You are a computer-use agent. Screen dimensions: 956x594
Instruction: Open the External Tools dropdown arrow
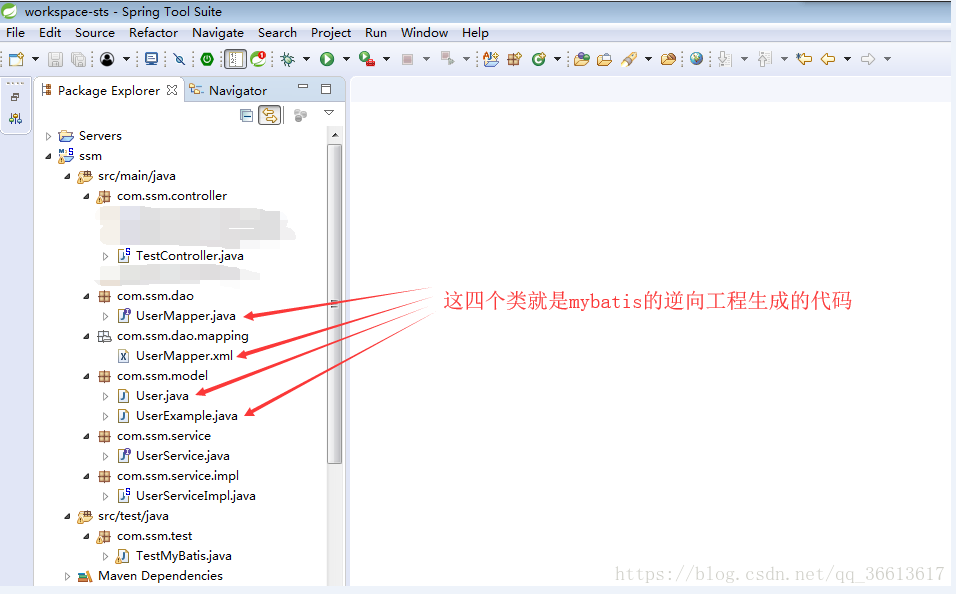coord(387,59)
